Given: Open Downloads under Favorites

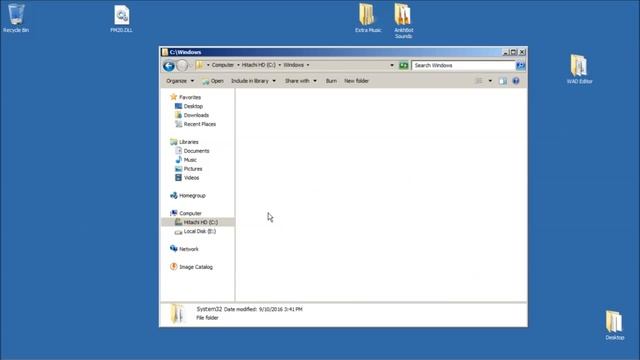Looking at the screenshot, I should (x=196, y=115).
